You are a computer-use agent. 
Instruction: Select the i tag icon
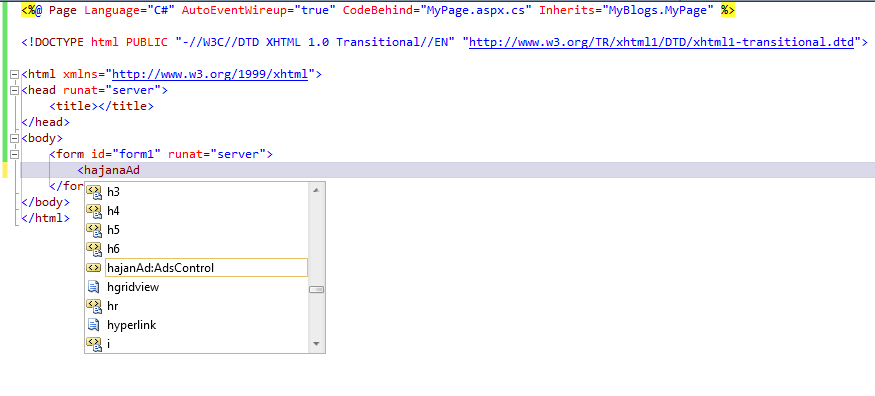point(94,344)
